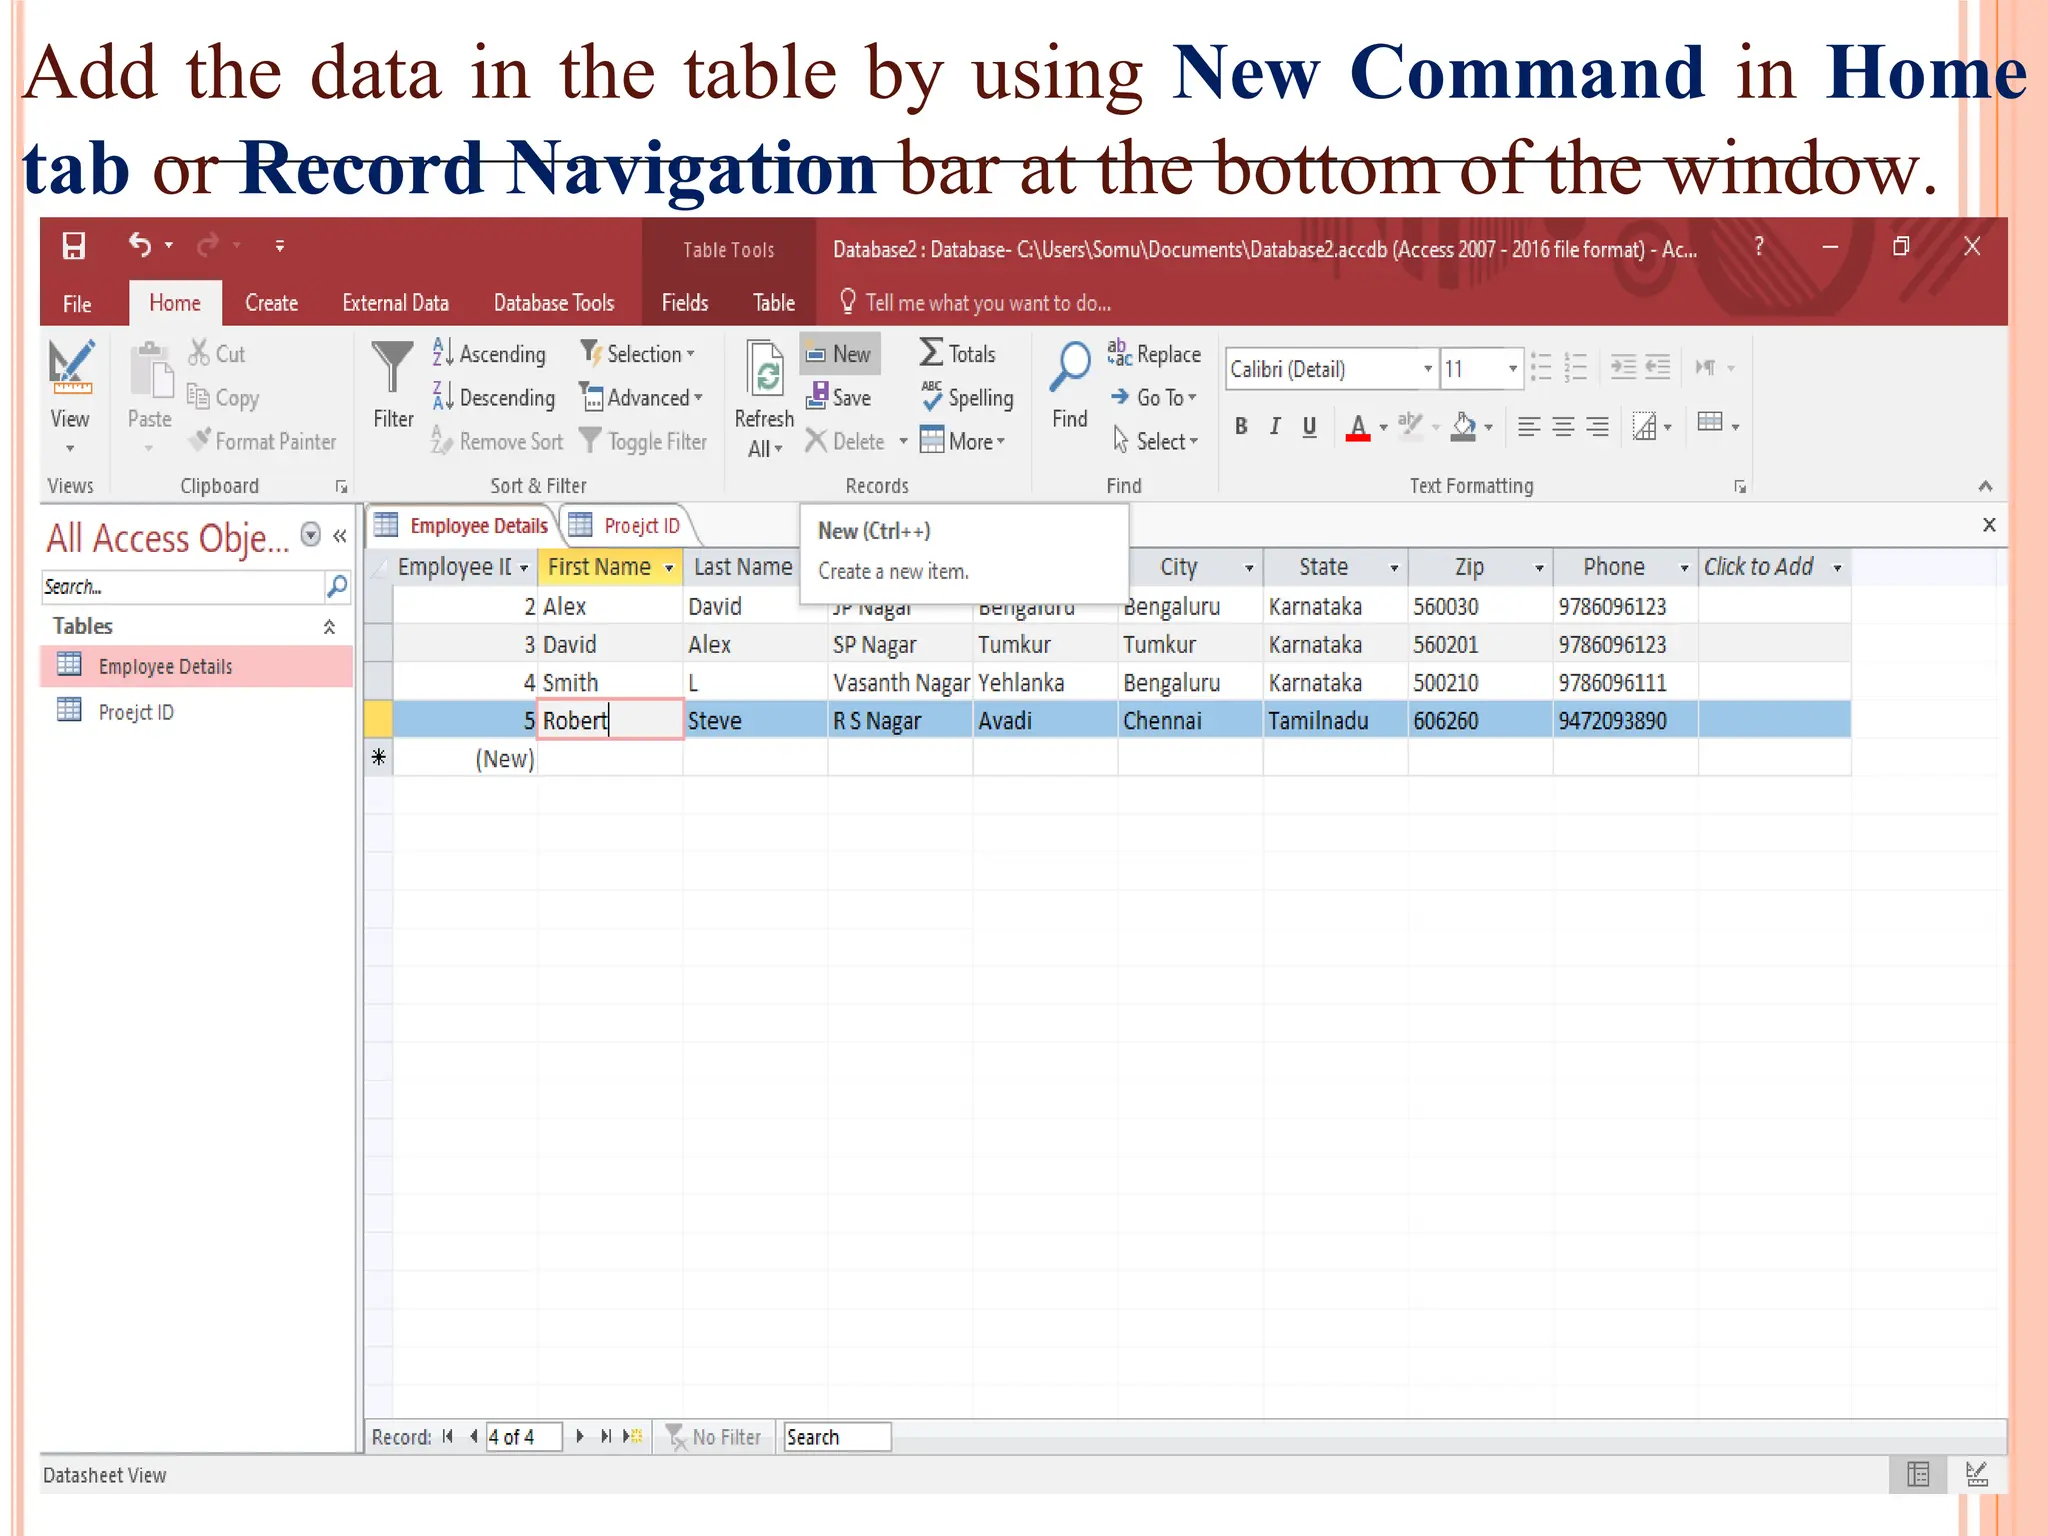Apply background fill color bucket
This screenshot has height=1536, width=2048.
pos(1464,427)
